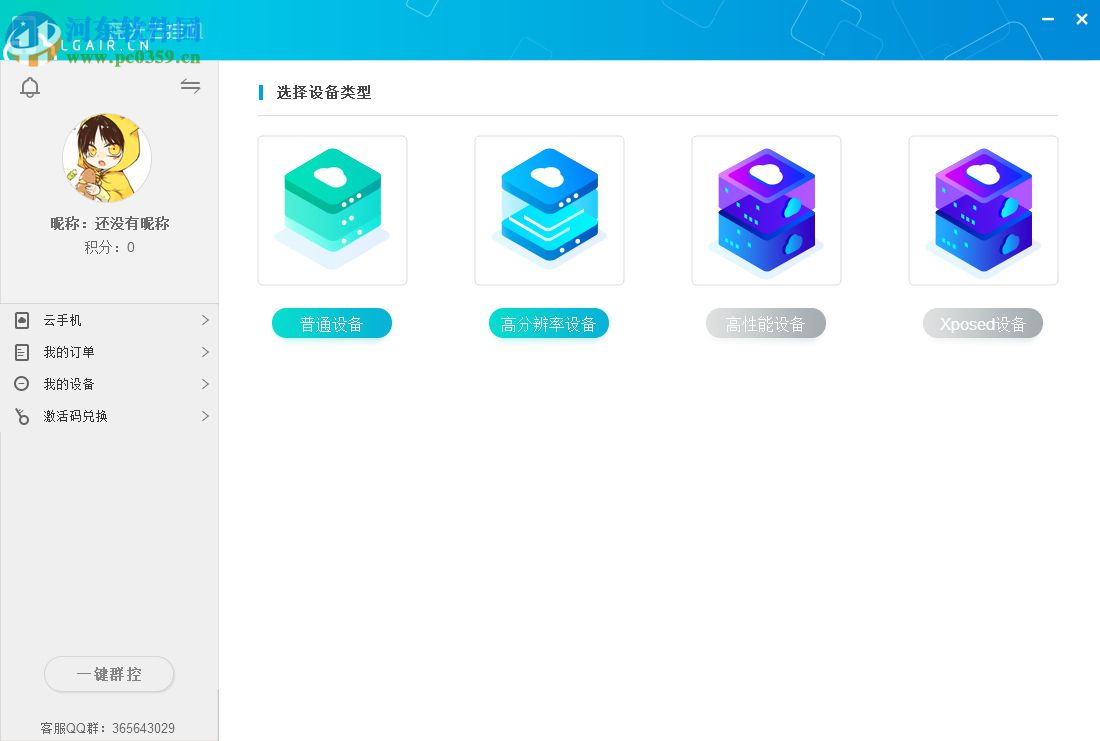Select the 云手机 sidebar icon

(22, 320)
